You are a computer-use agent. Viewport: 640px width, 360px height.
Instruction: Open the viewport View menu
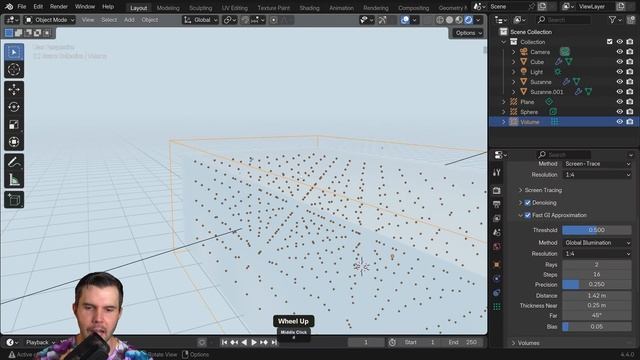coord(87,20)
